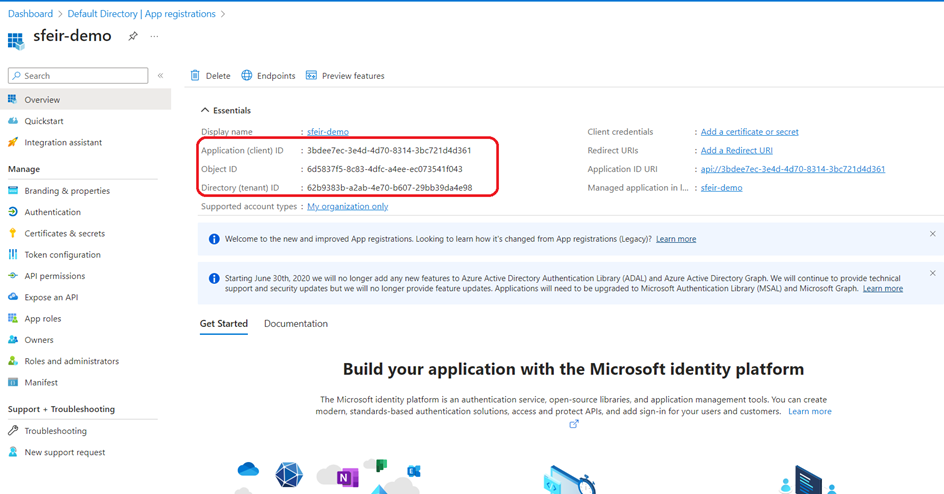The image size is (944, 494).
Task: Click the Expose an API cloud icon
Action: pyautogui.click(x=13, y=297)
